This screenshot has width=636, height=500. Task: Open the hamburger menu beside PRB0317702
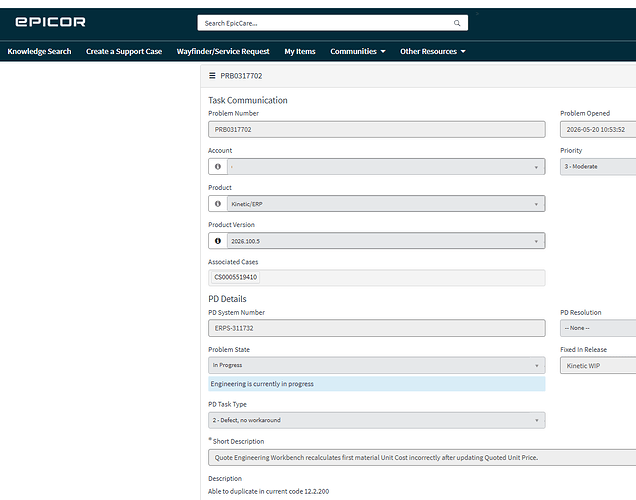212,76
